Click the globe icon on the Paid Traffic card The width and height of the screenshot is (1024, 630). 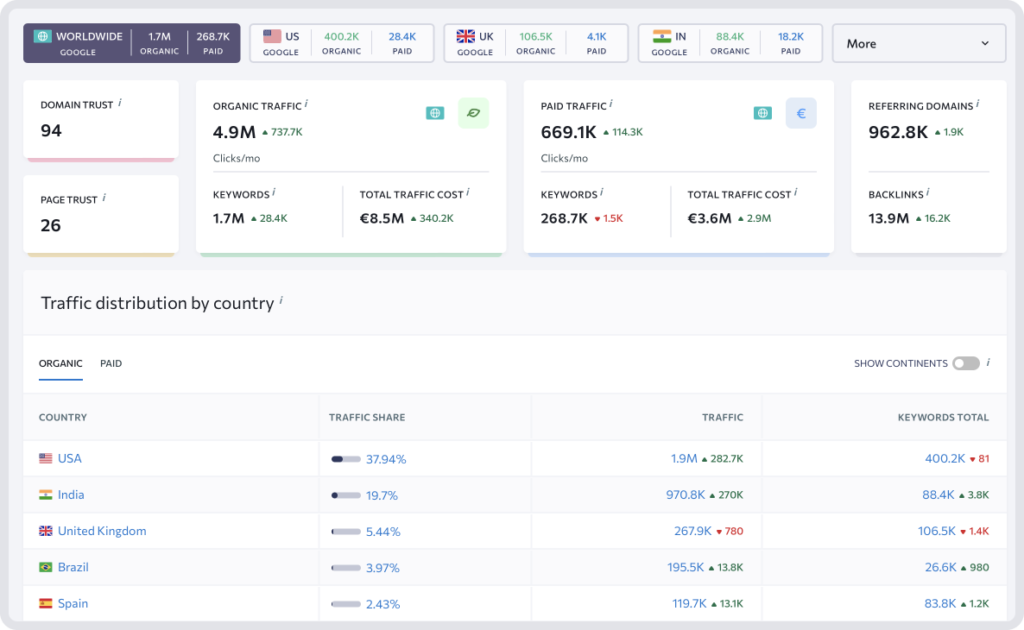tap(762, 113)
